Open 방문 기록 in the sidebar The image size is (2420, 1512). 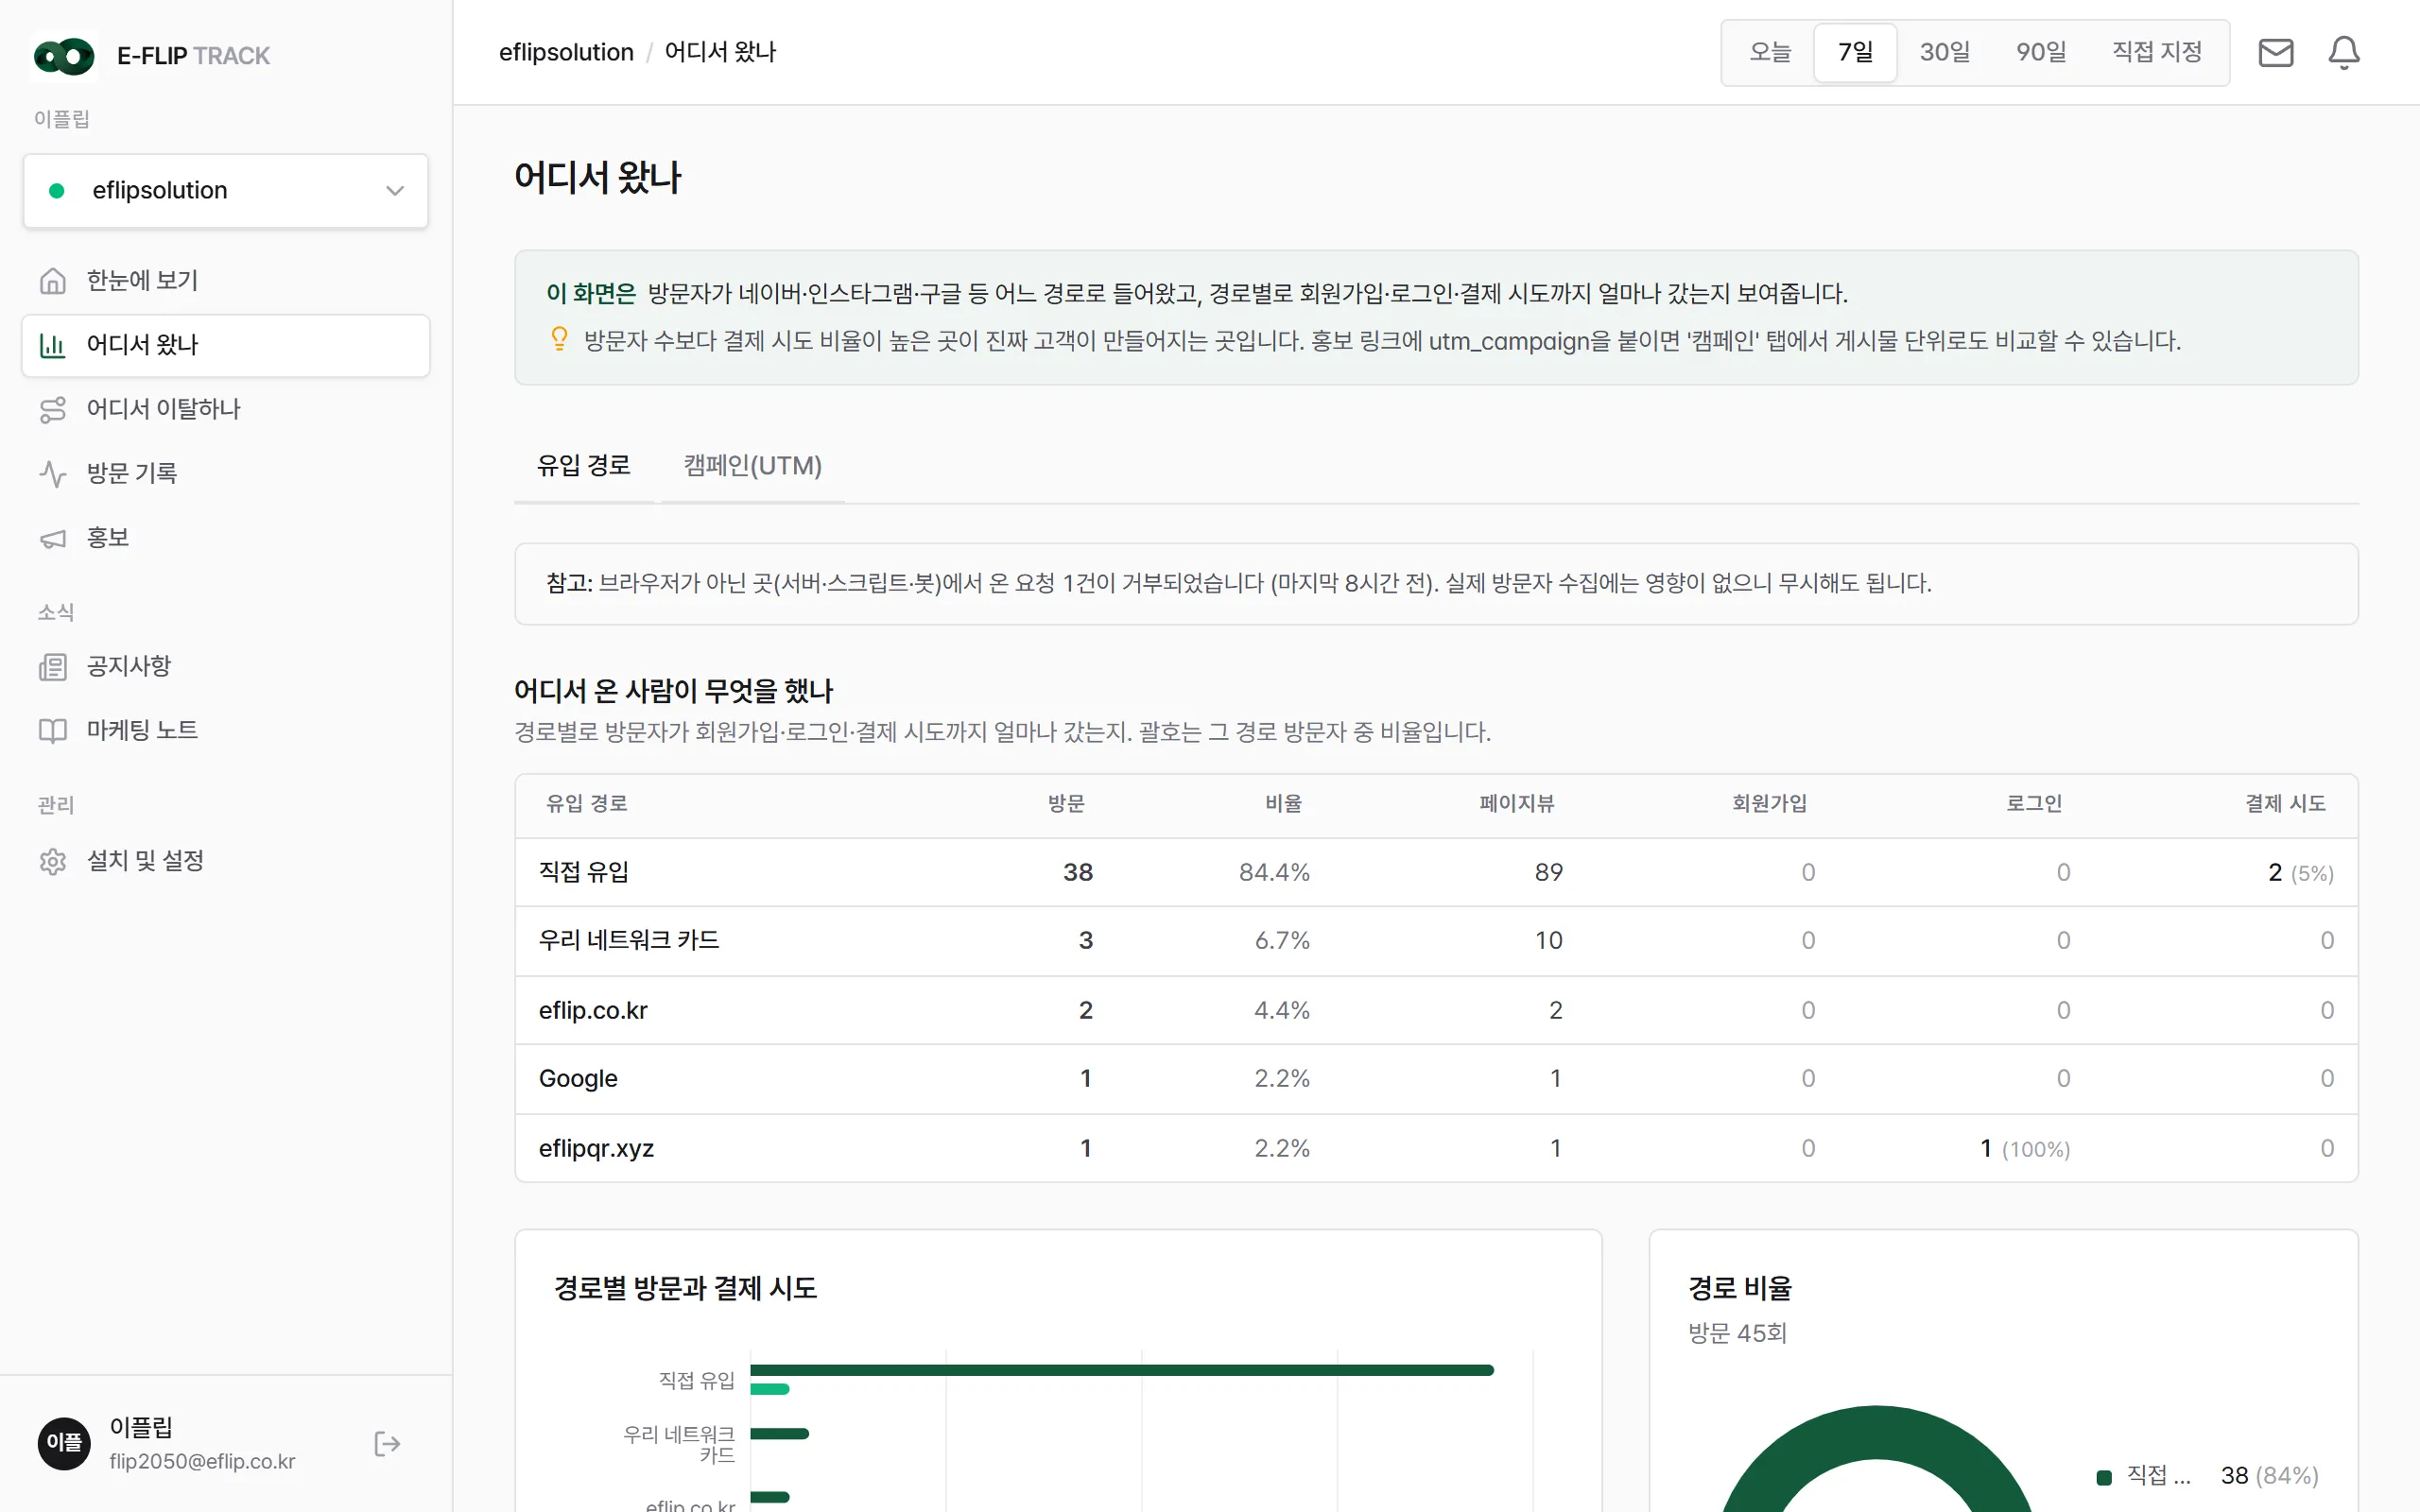(x=226, y=474)
